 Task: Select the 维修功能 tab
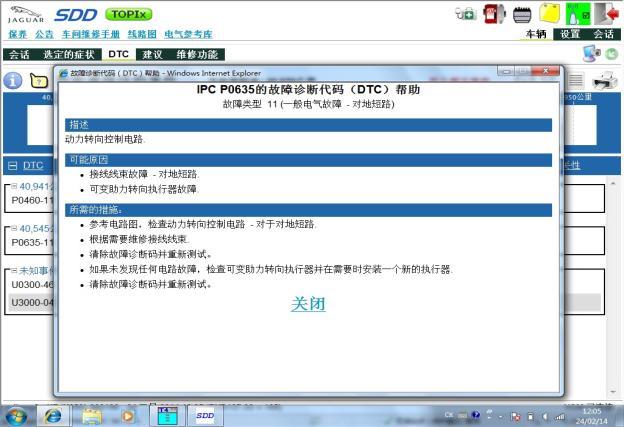point(197,55)
